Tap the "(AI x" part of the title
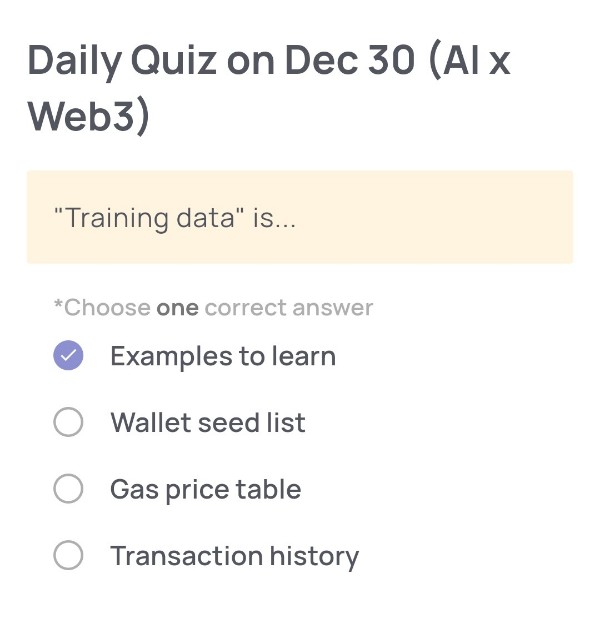This screenshot has width=600, height=629. [467, 62]
